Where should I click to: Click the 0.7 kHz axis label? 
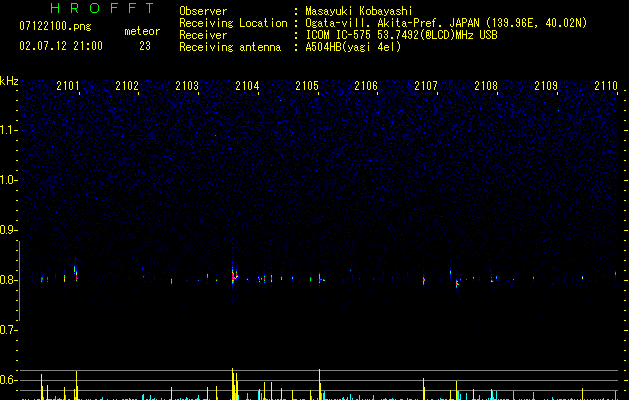click(x=8, y=330)
